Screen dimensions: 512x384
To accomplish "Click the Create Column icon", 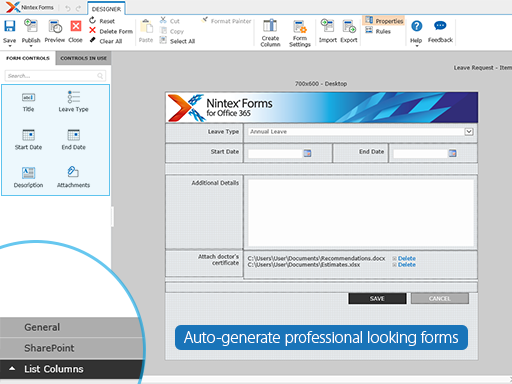I will [x=270, y=26].
